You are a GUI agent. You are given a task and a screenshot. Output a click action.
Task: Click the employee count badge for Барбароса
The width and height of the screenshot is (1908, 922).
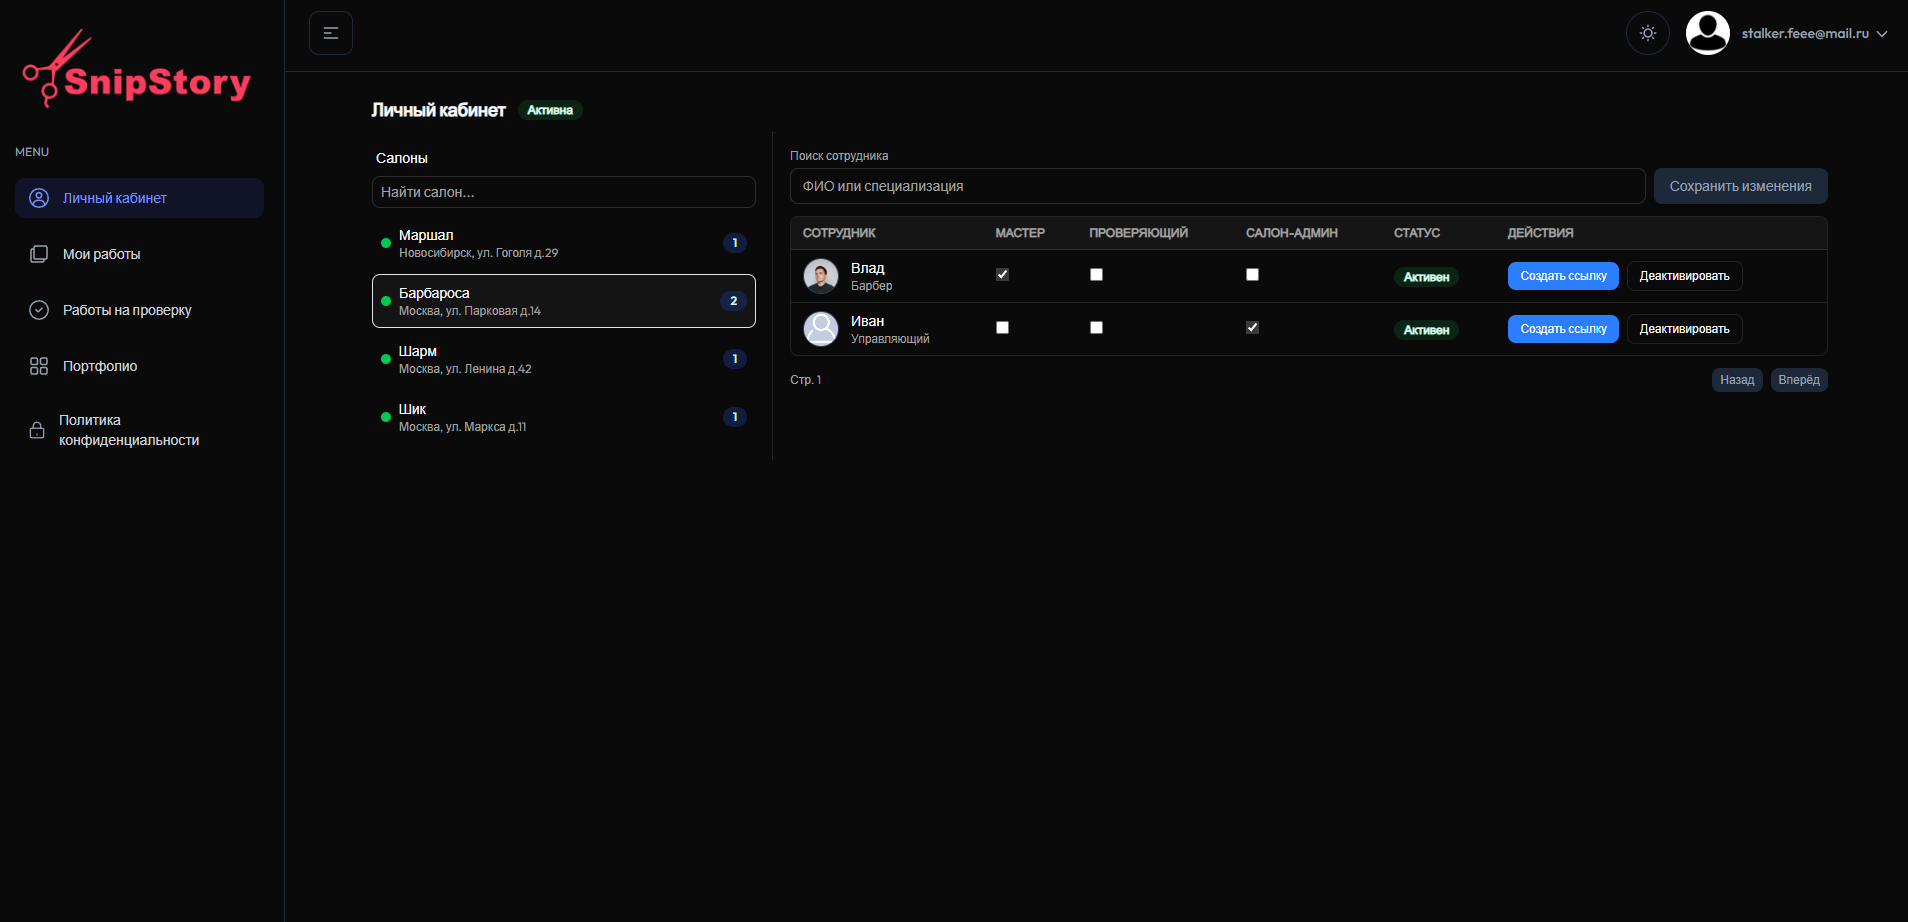point(733,301)
